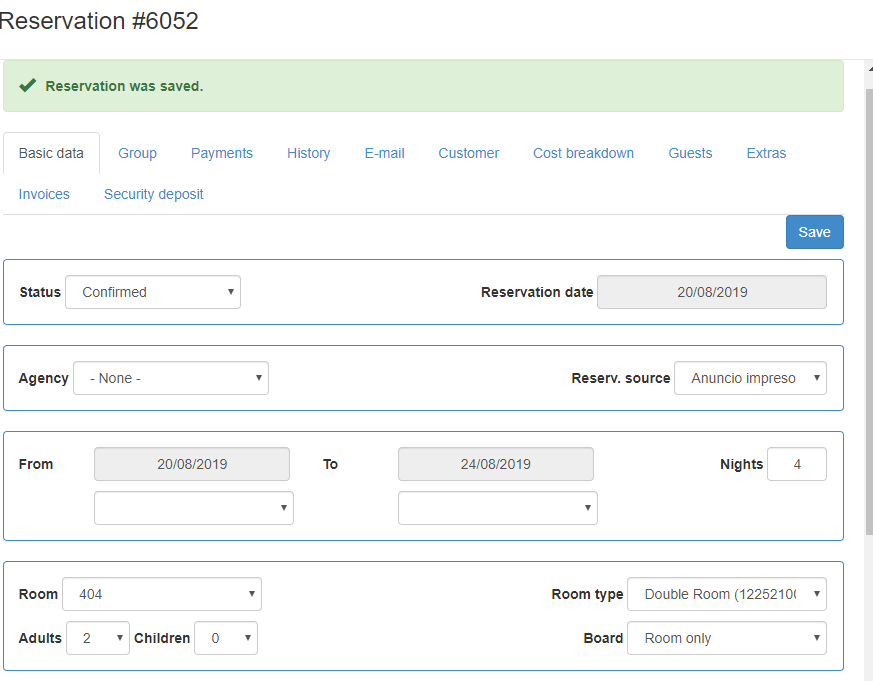This screenshot has height=681, width=873.
Task: Open the Room dropdown showing 404
Action: coord(162,594)
